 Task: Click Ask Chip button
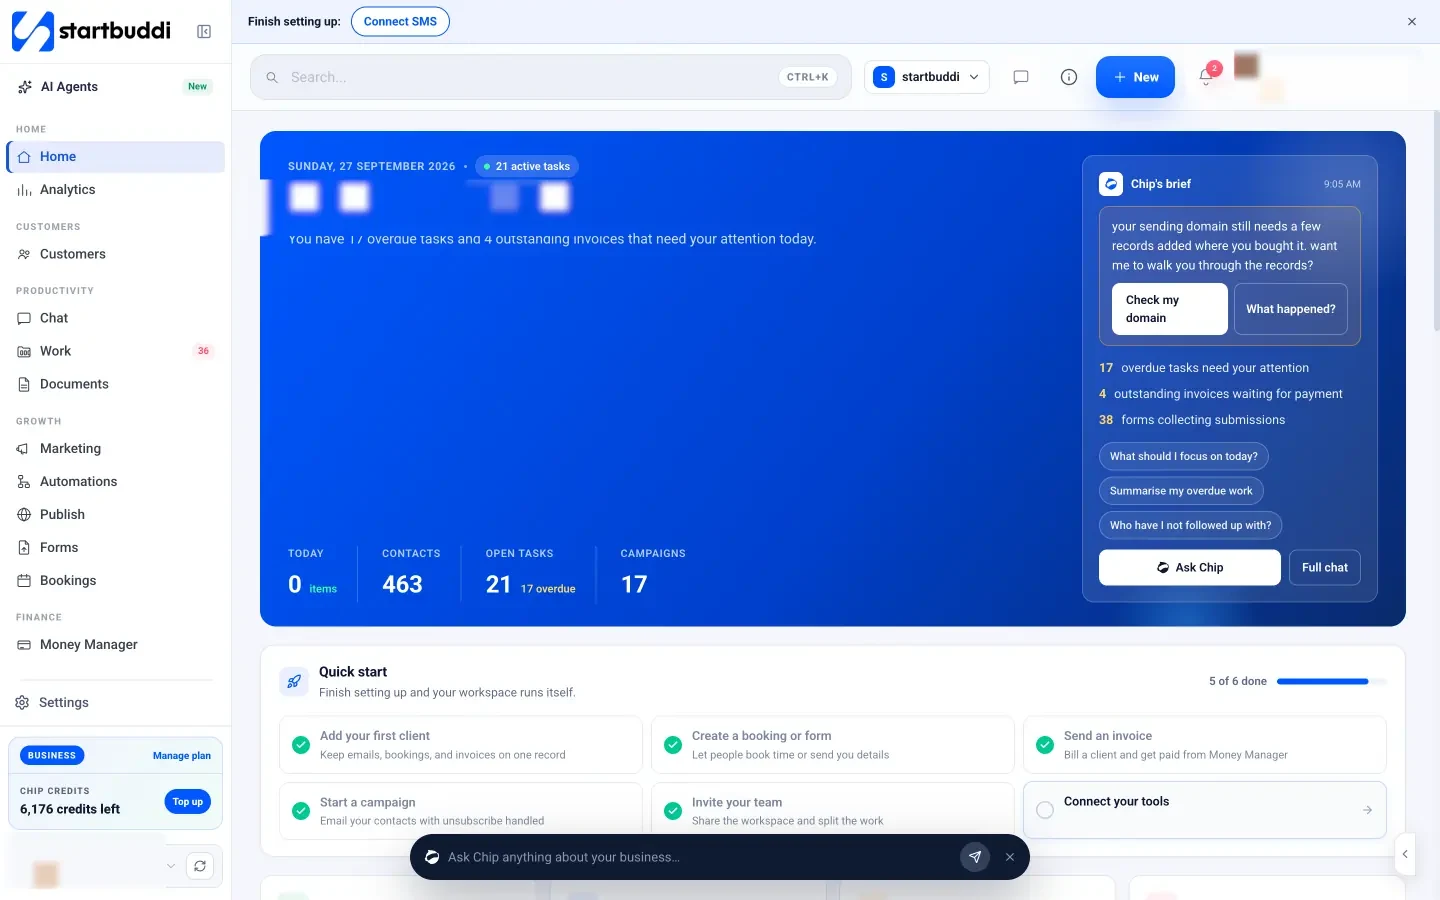pyautogui.click(x=1190, y=568)
